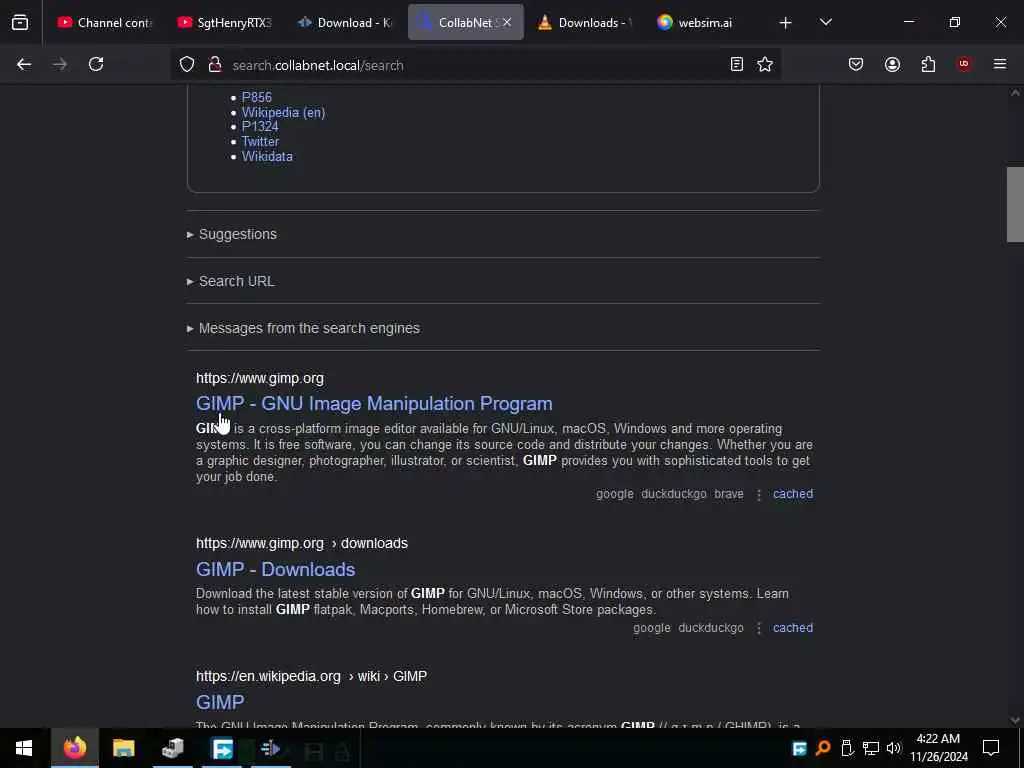Click the shield tracking protection icon
This screenshot has height=768, width=1024.
(x=187, y=65)
